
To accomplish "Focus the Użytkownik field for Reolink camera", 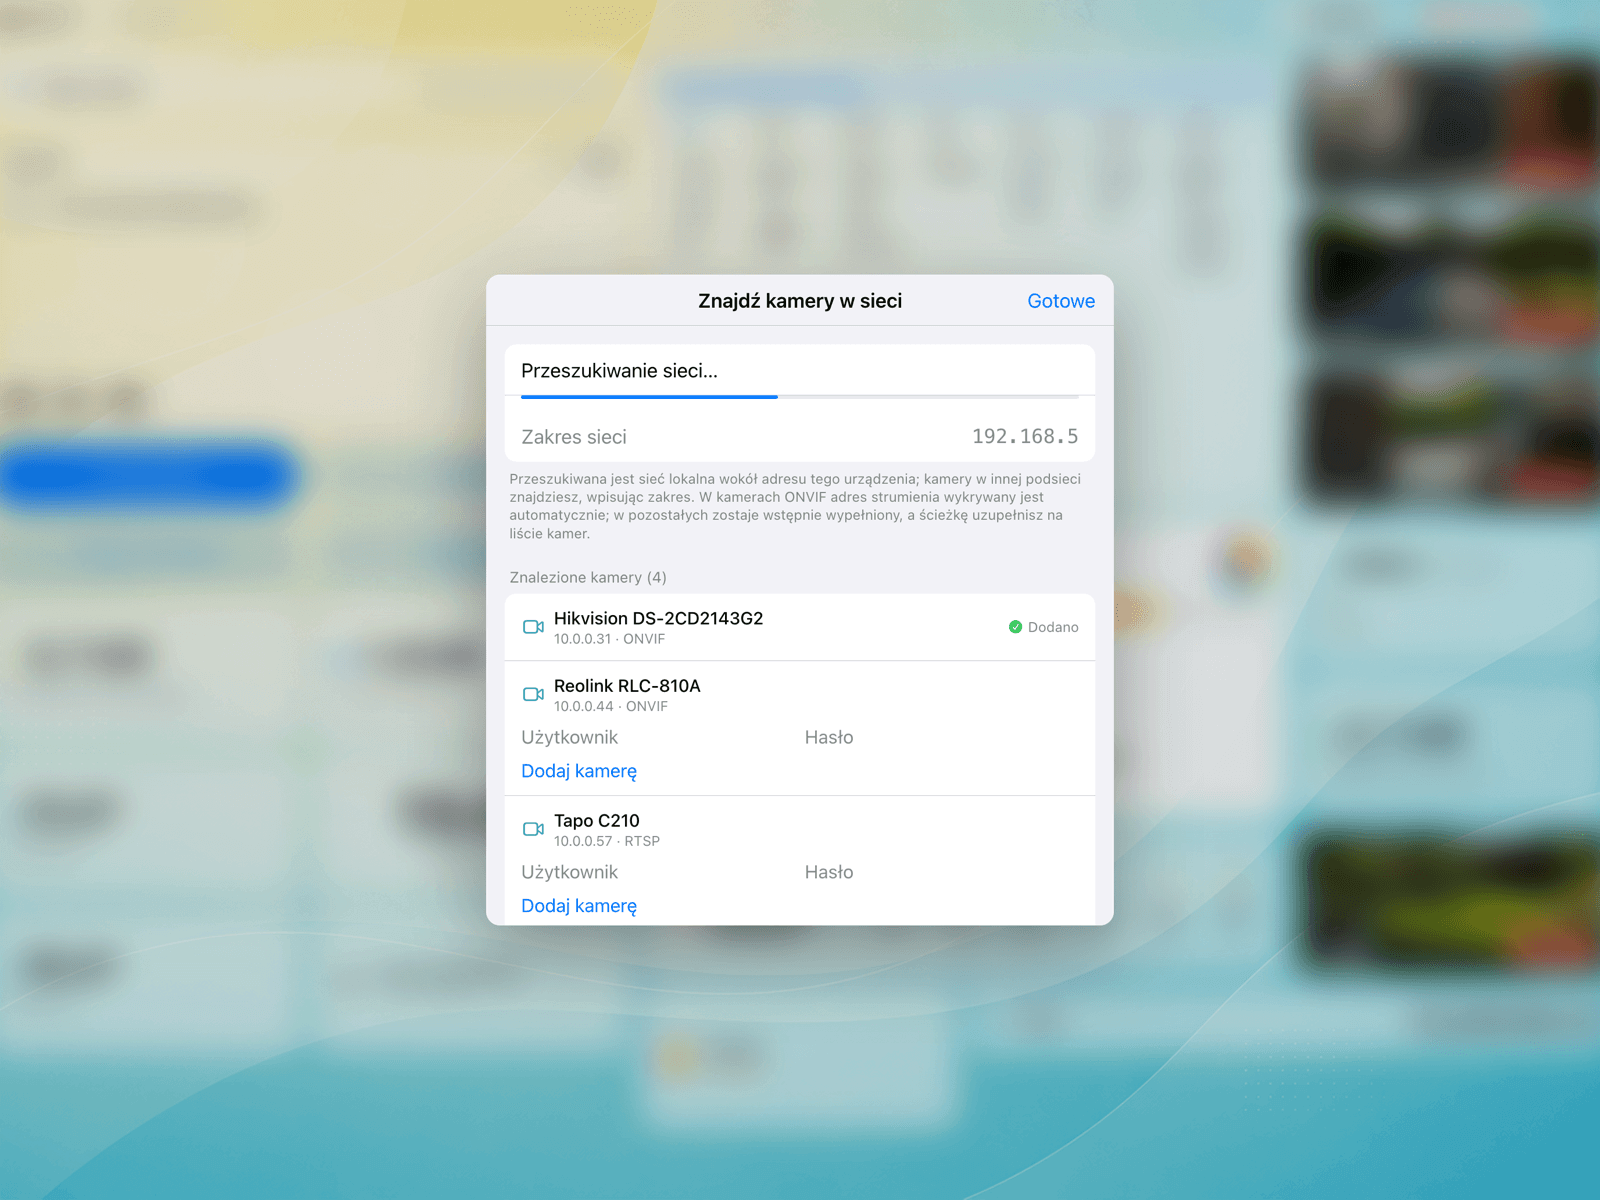I will (x=655, y=737).
